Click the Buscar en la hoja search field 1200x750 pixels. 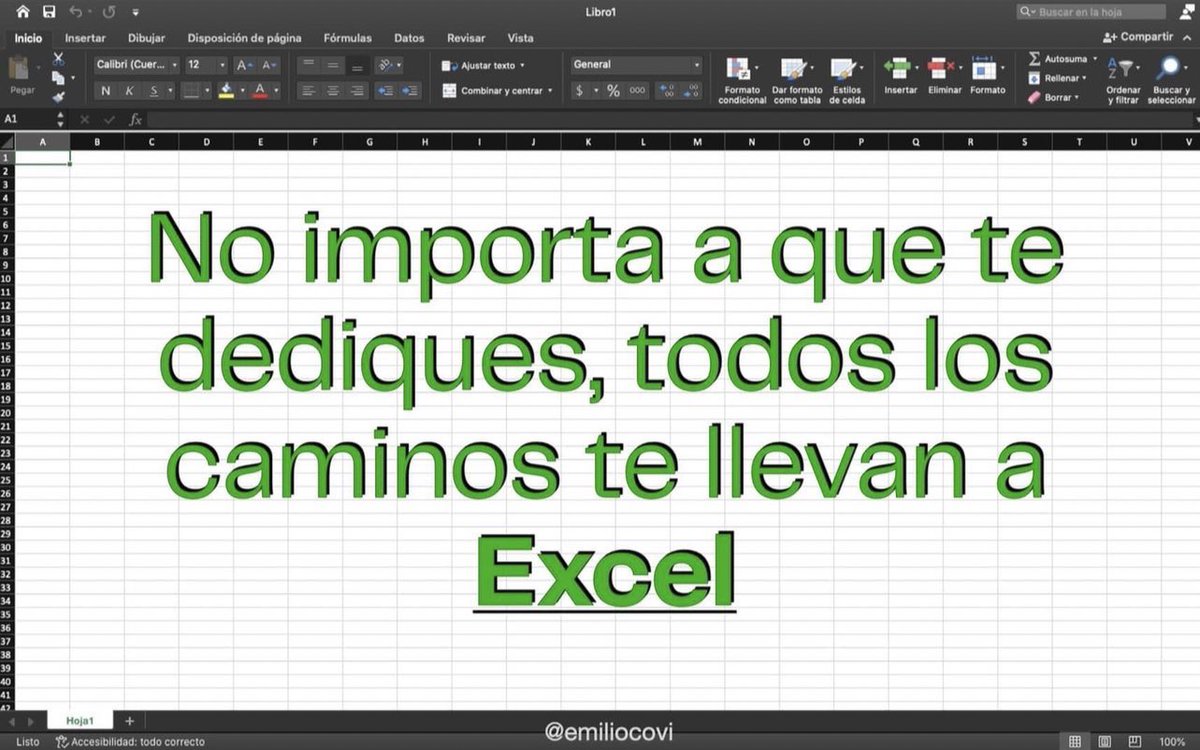click(1091, 12)
